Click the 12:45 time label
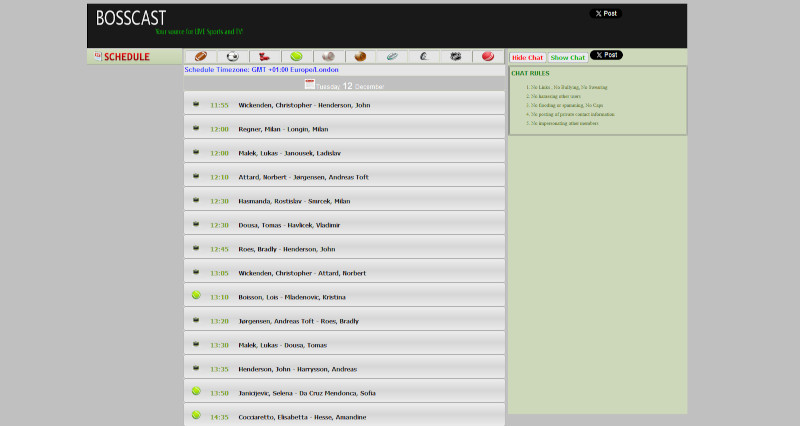This screenshot has width=800, height=426. [219, 249]
